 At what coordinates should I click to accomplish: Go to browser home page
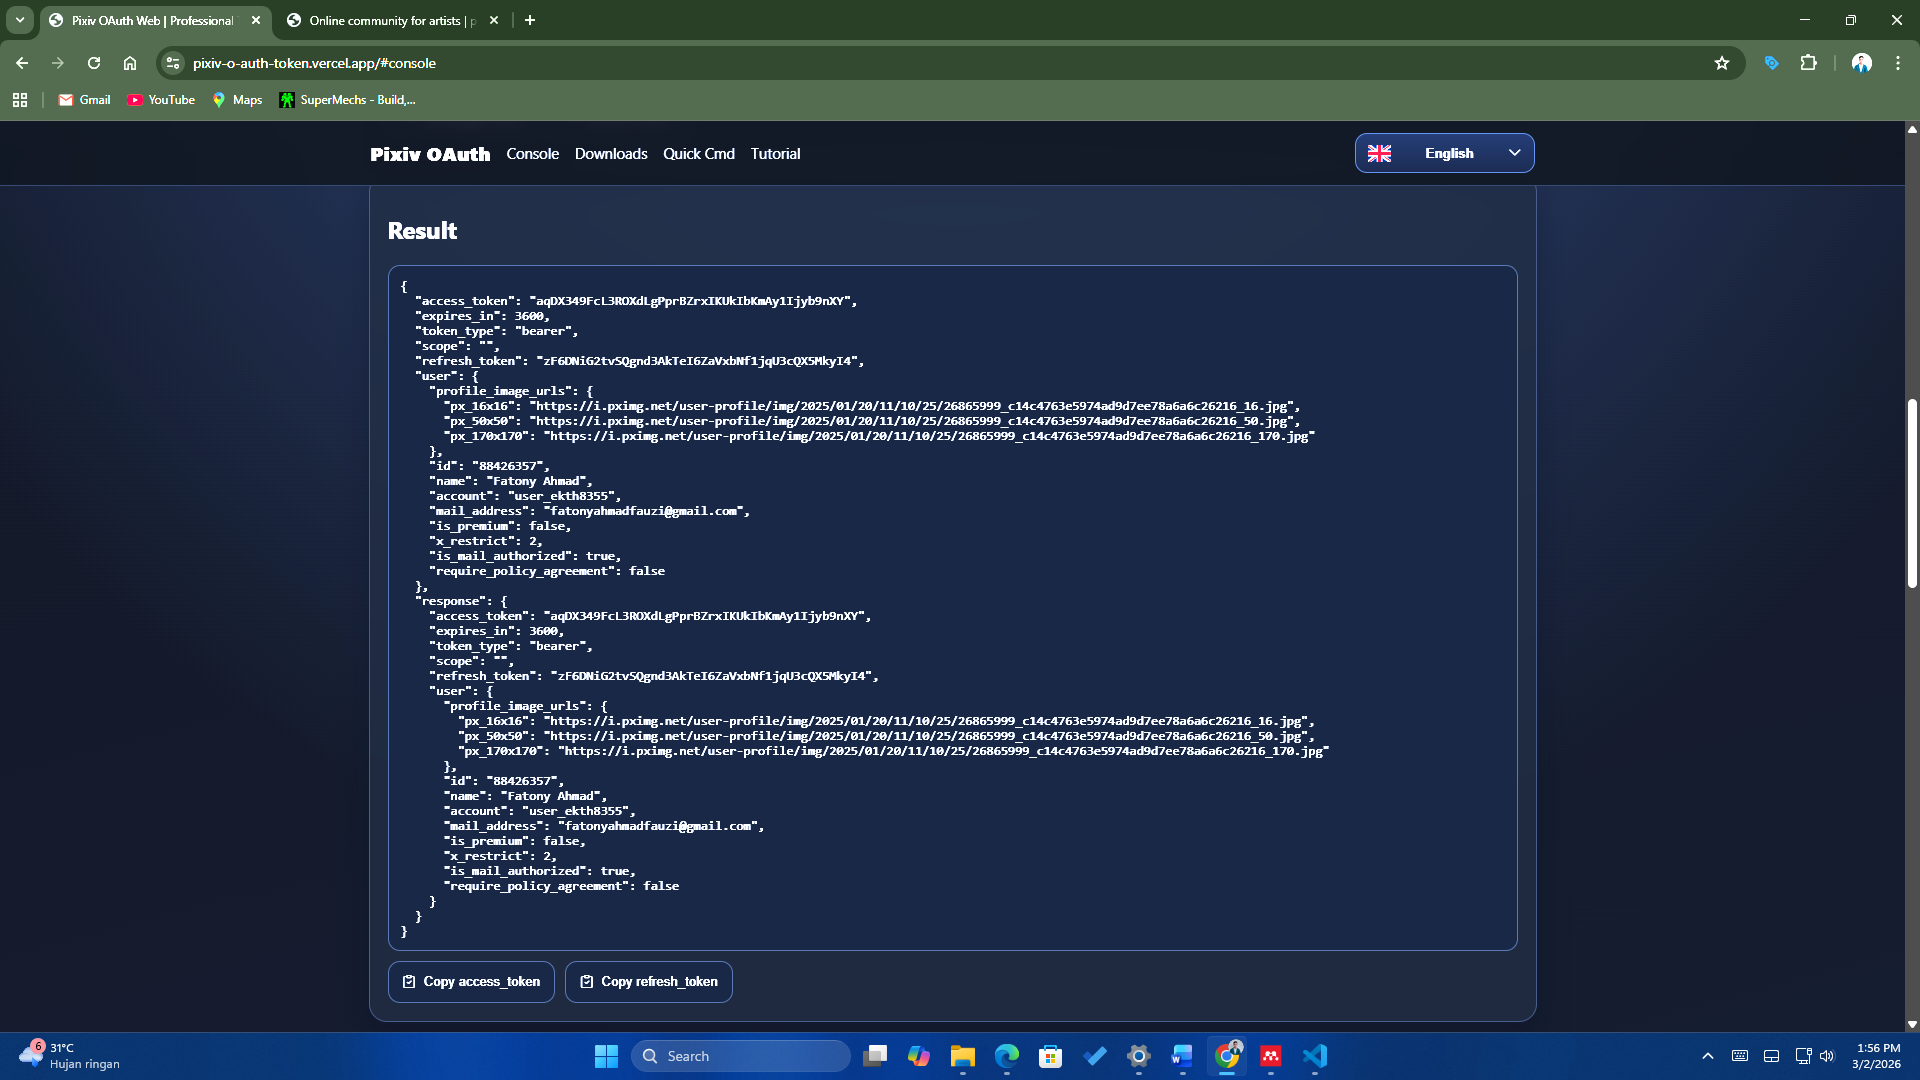130,63
